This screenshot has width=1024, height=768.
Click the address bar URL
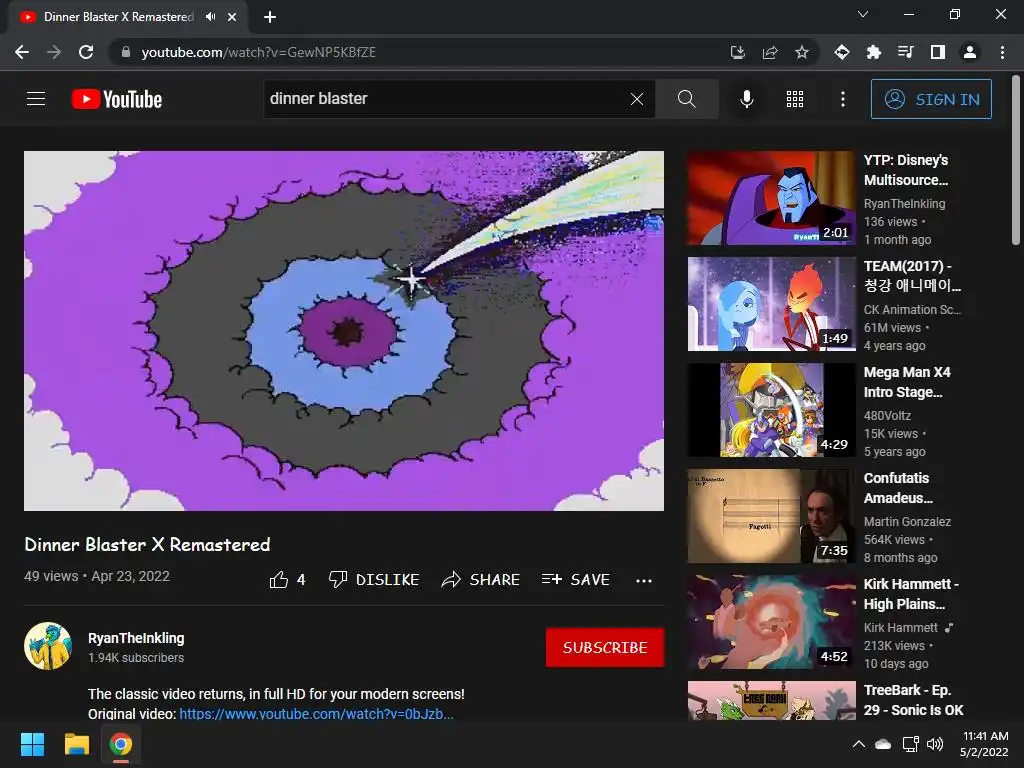259,52
